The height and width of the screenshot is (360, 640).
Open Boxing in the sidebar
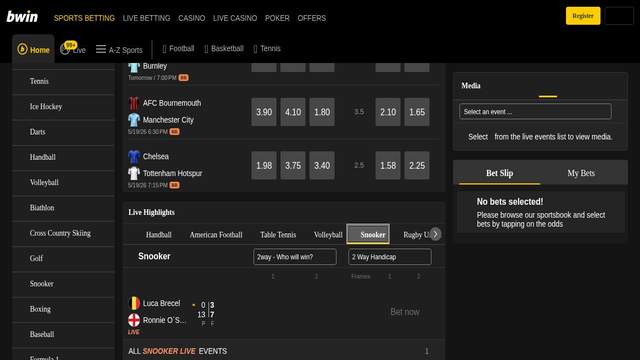click(64, 309)
